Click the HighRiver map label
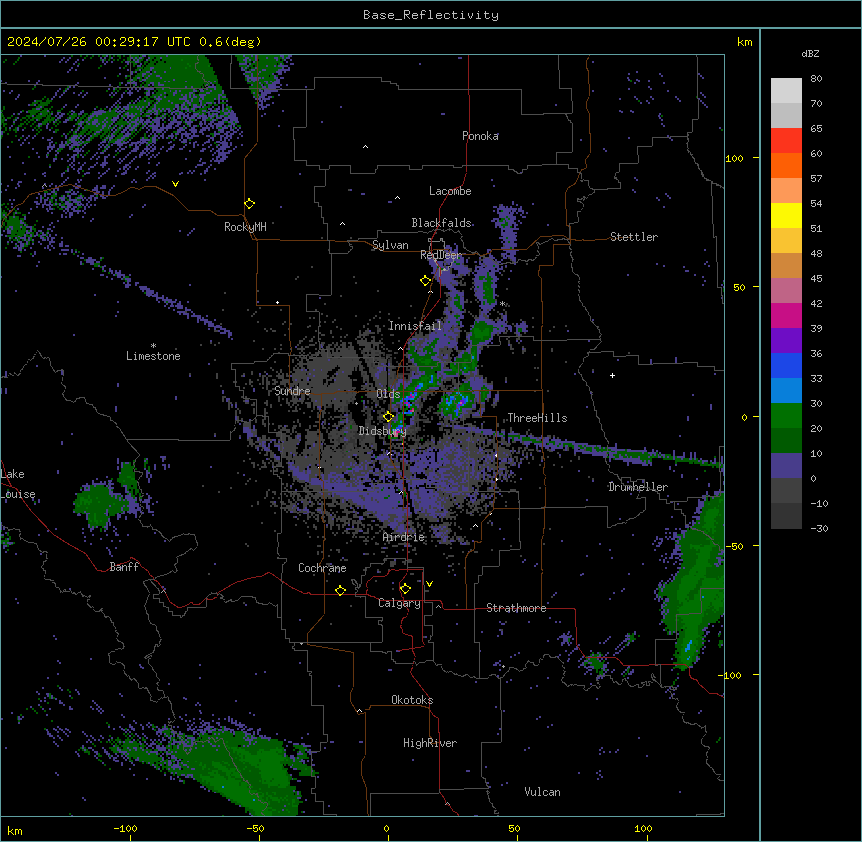Viewport: 862px width, 842px height. pos(430,743)
